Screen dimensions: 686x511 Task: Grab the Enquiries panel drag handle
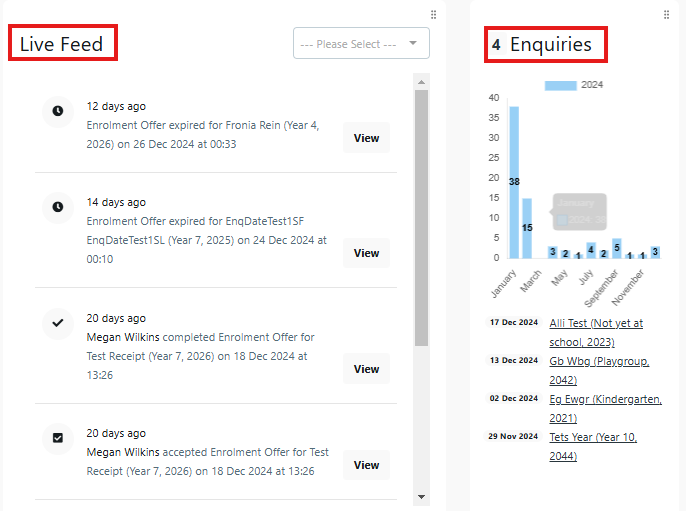(x=667, y=14)
